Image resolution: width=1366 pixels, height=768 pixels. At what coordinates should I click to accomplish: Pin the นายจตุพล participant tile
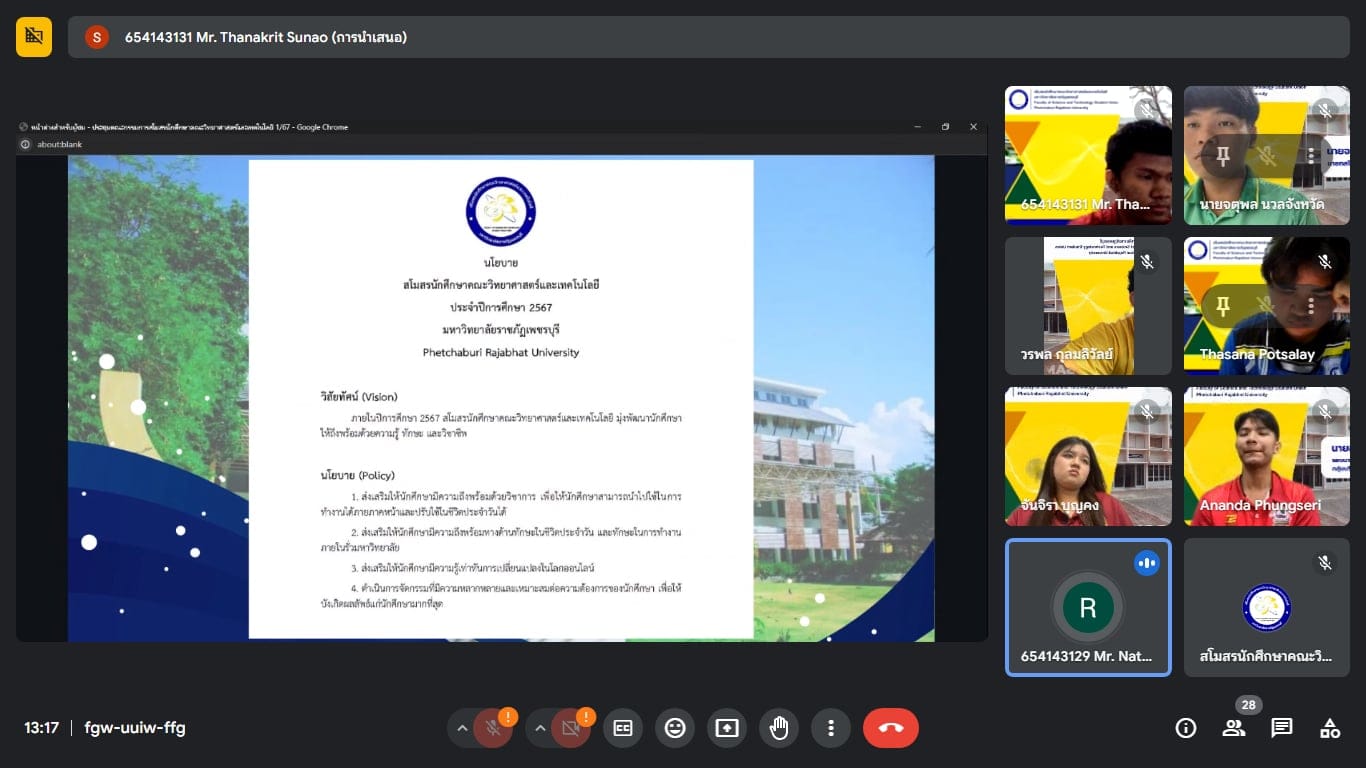(x=1222, y=155)
